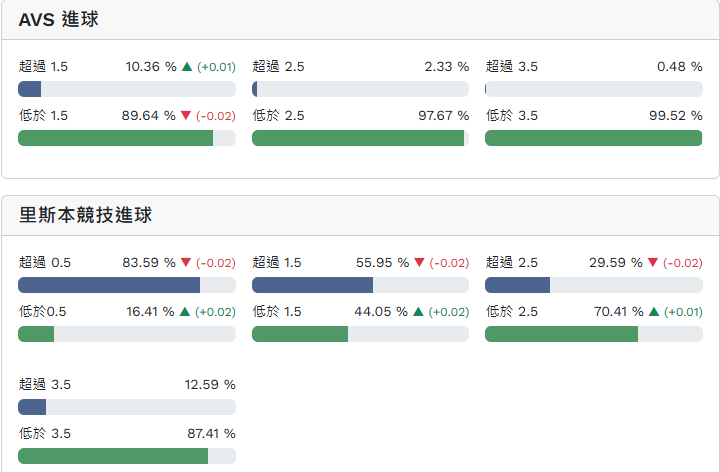Click the 低於 3.5 label beside 87.41 %
Screen dimensions: 720x472
click(44, 434)
